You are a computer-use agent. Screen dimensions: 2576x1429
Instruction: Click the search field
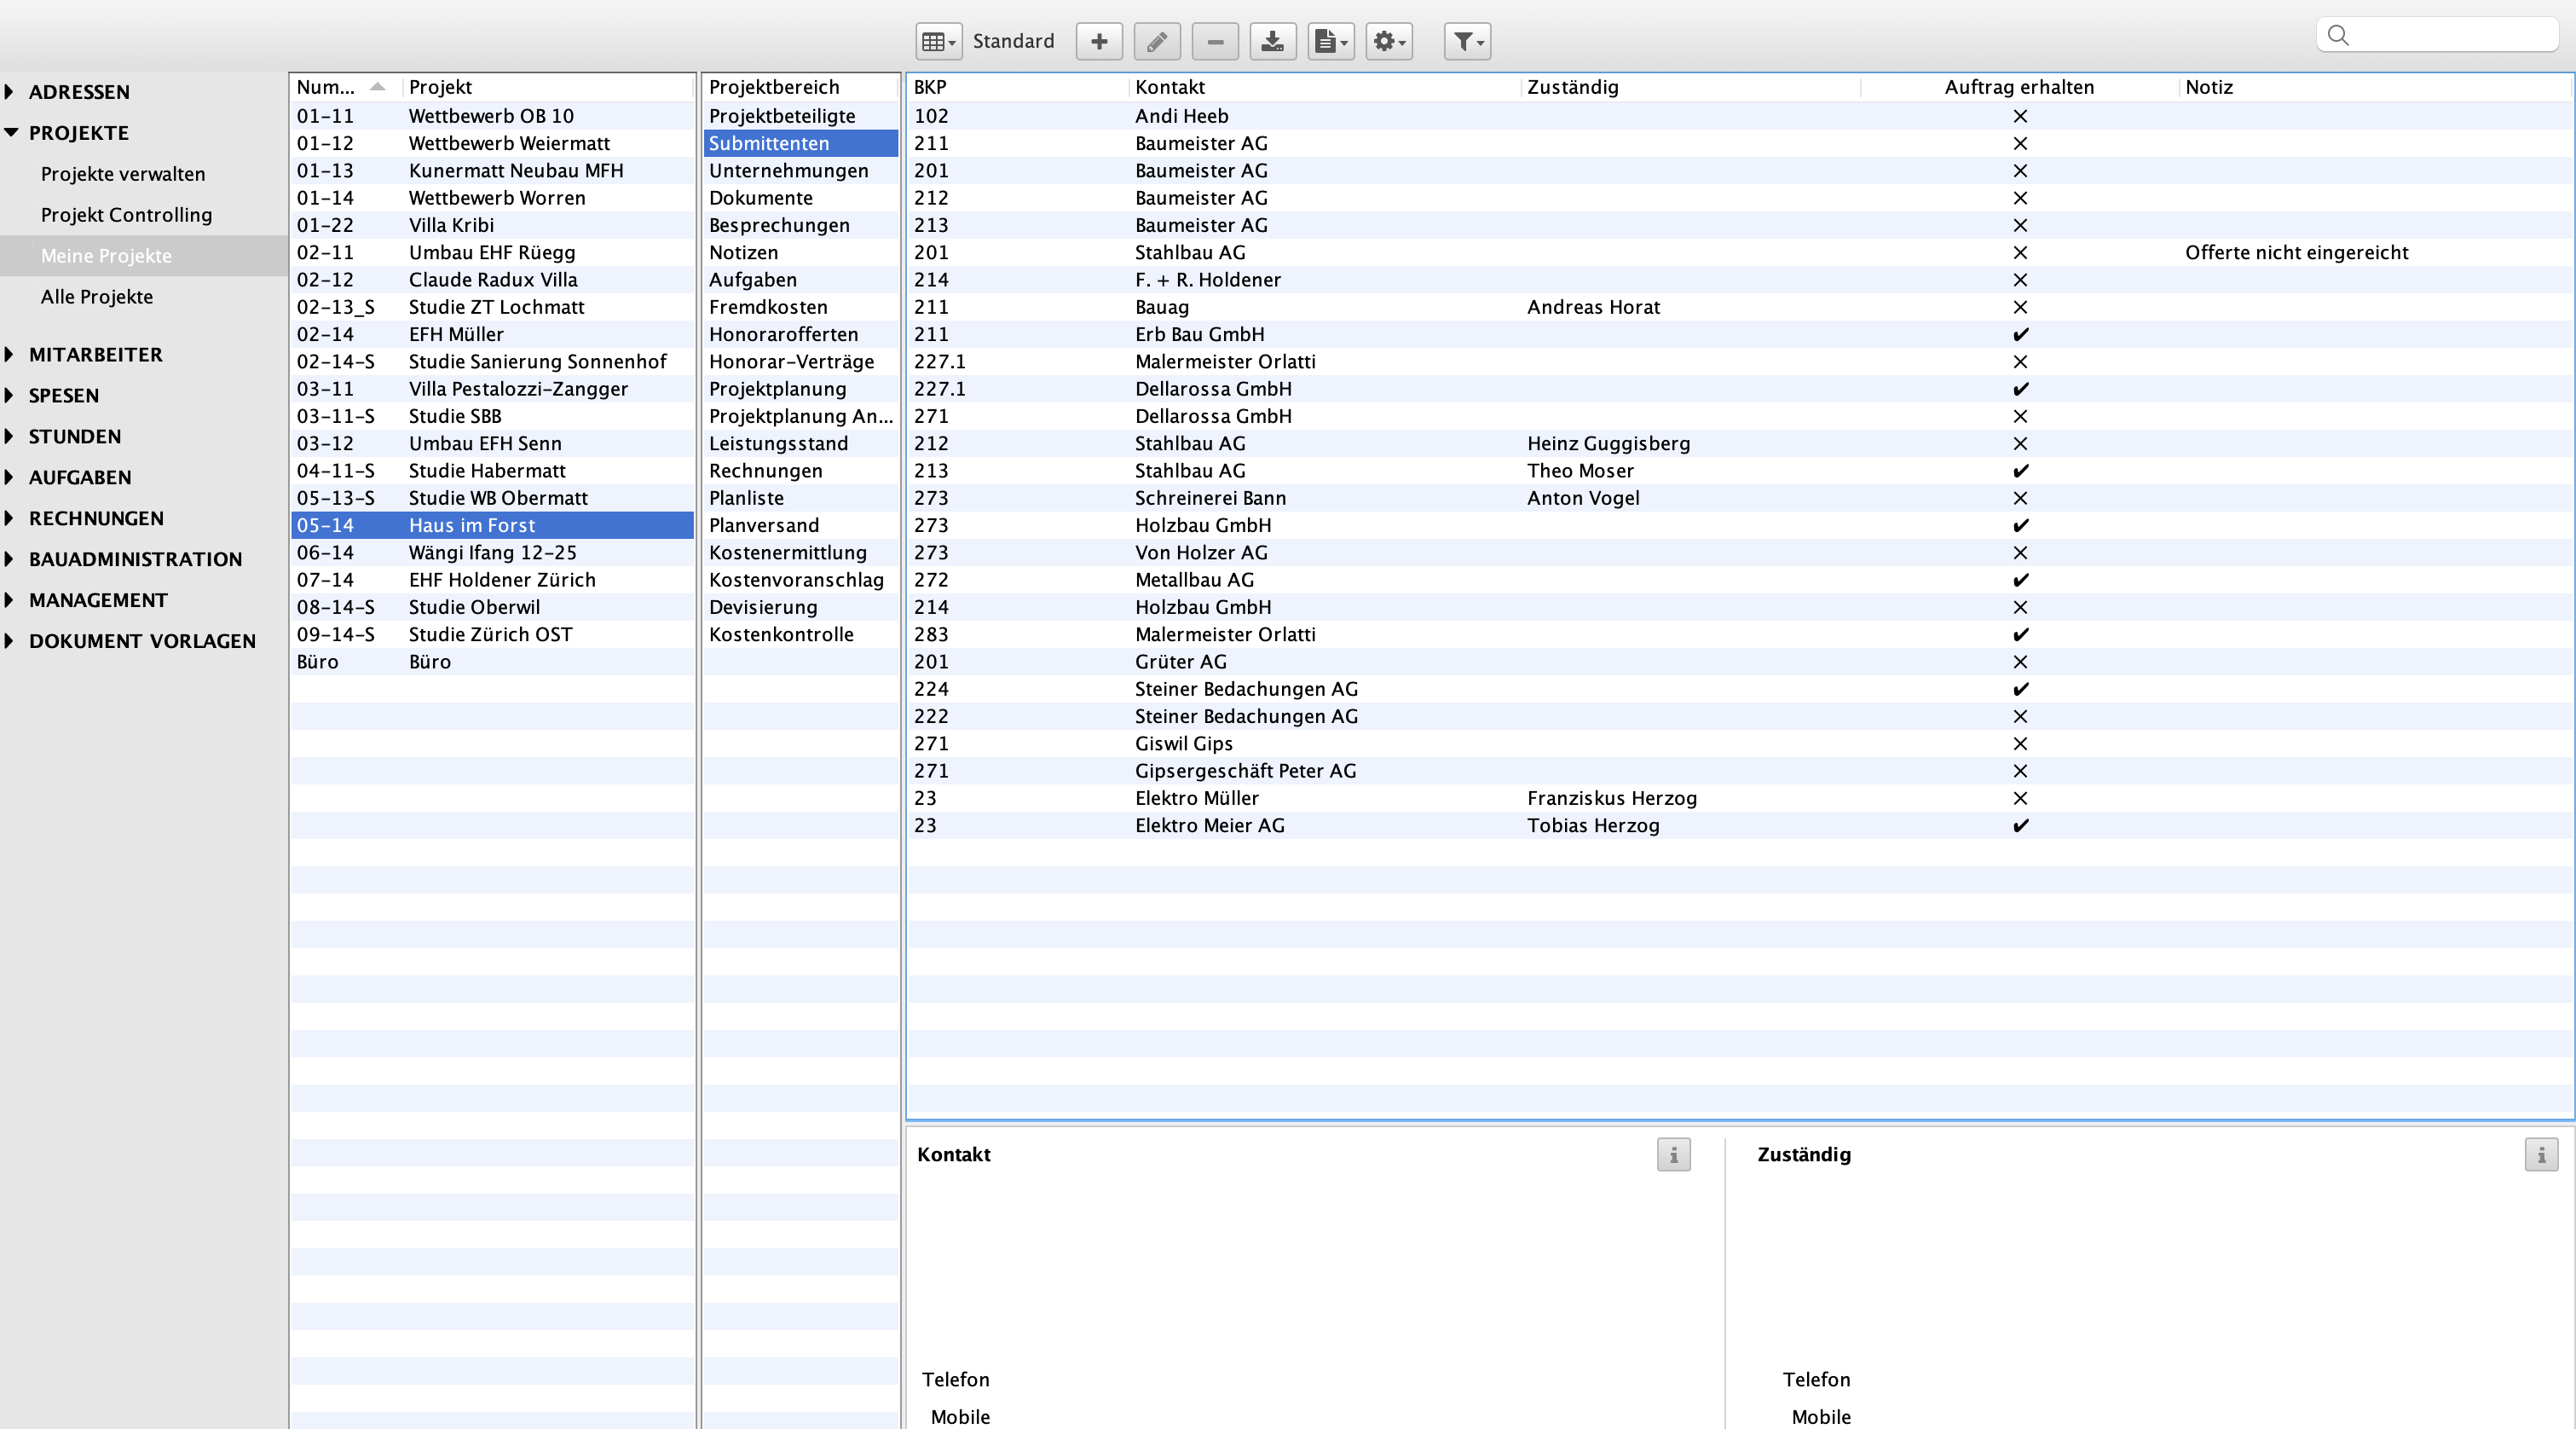point(2450,35)
